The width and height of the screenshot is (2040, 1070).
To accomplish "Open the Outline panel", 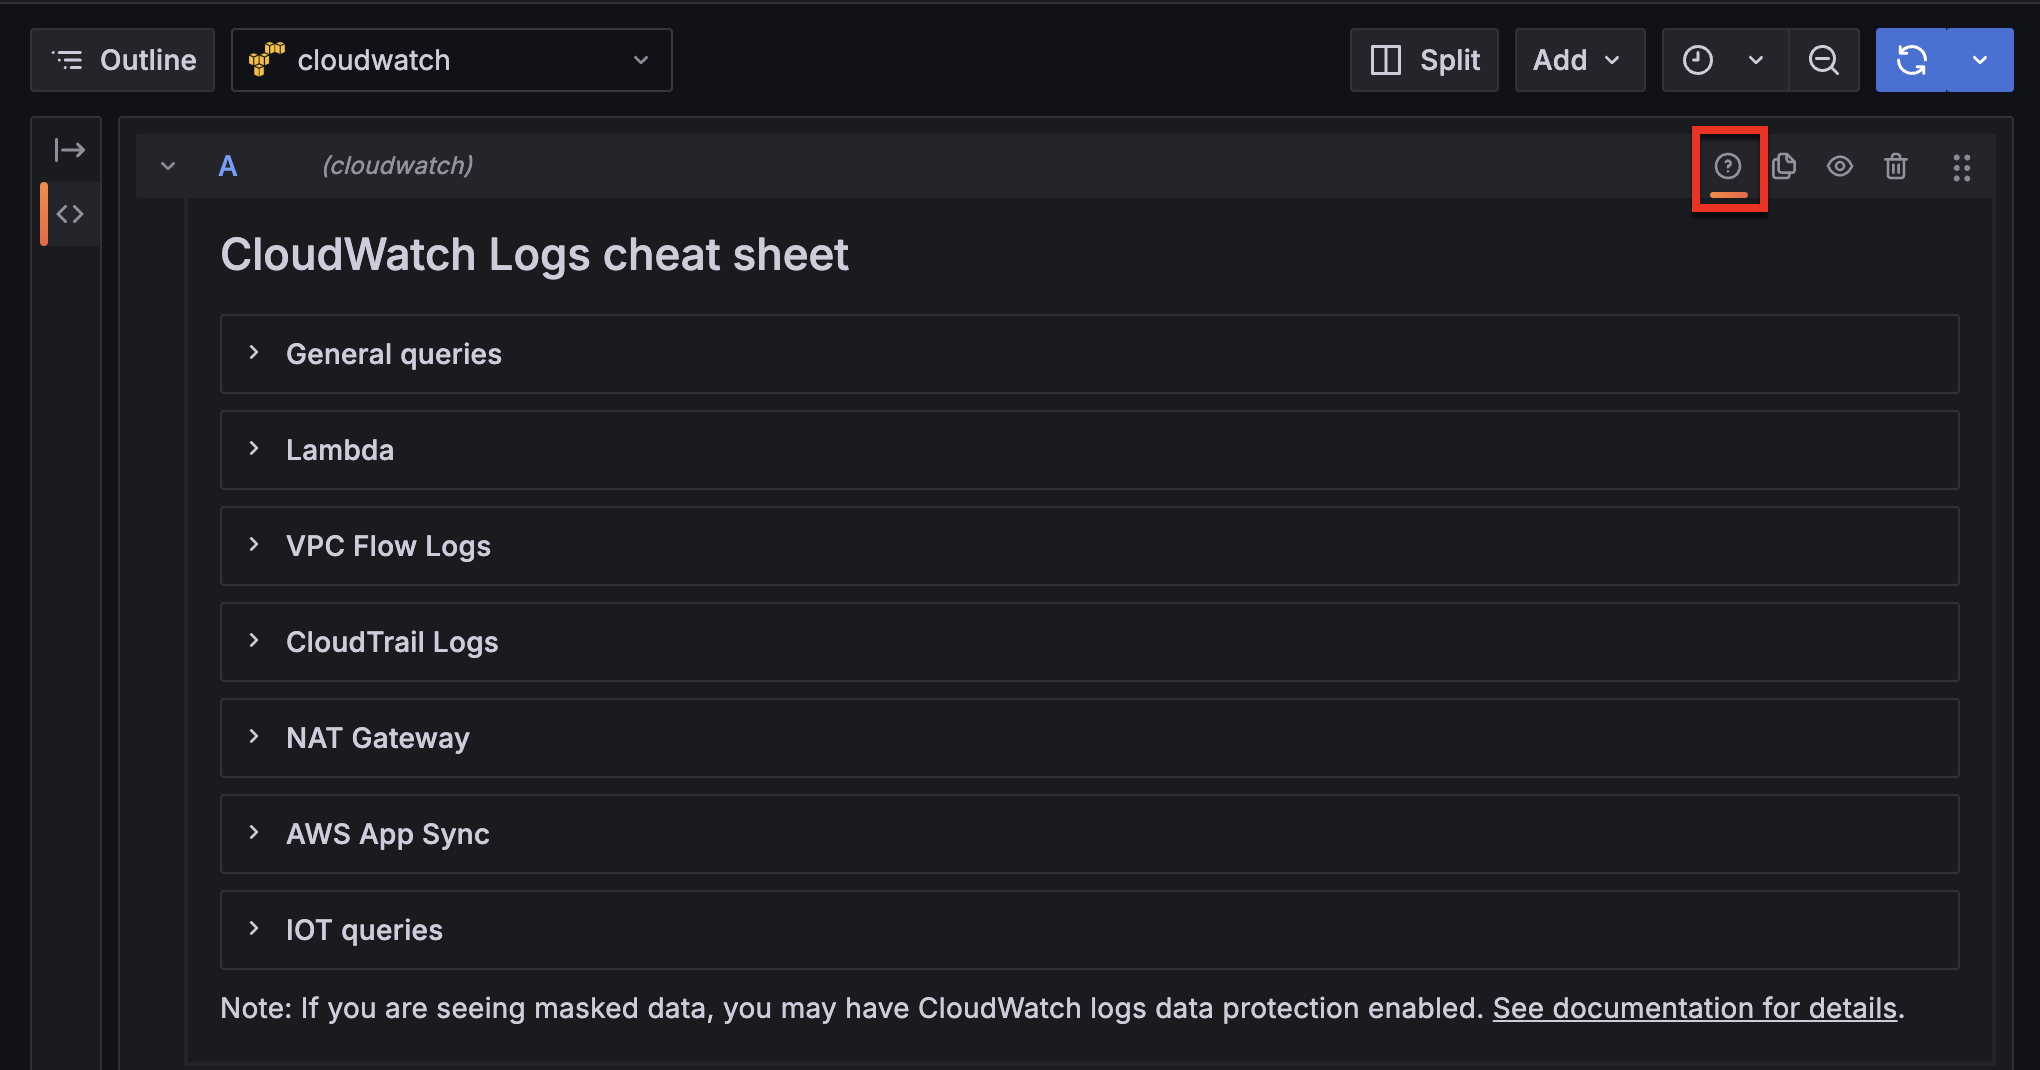I will coord(122,59).
